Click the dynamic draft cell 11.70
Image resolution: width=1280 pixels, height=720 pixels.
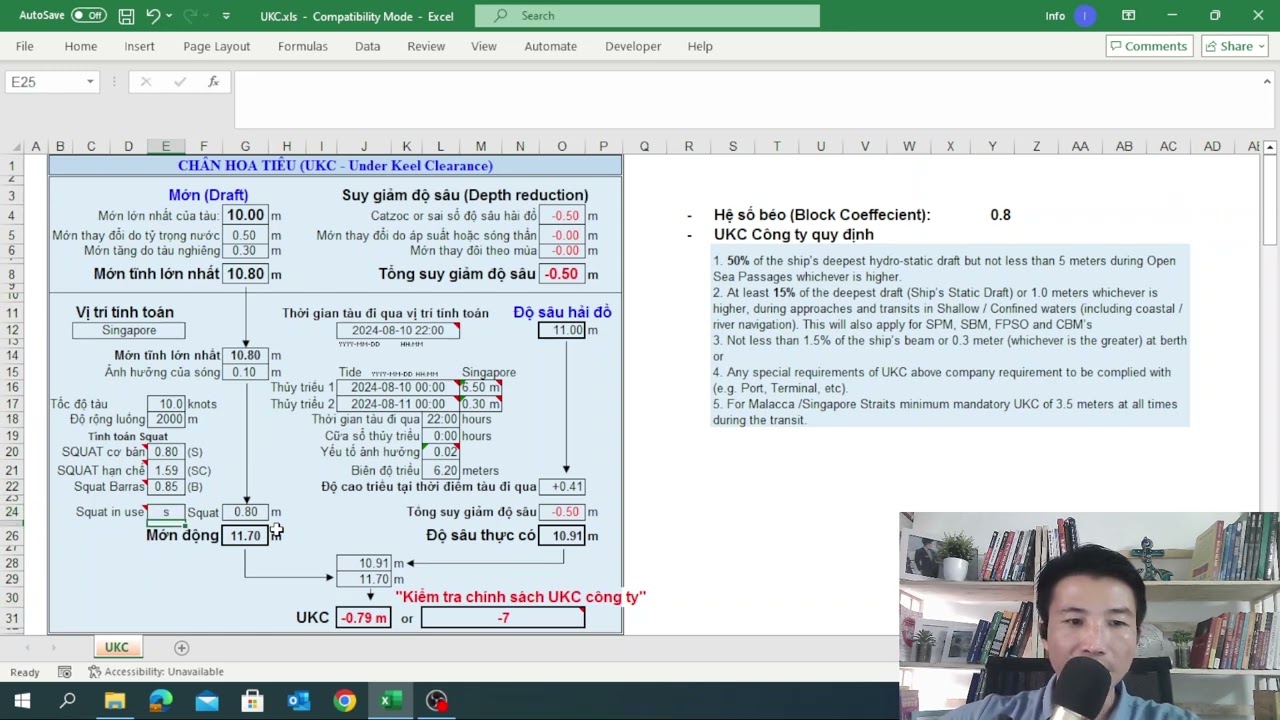point(246,536)
